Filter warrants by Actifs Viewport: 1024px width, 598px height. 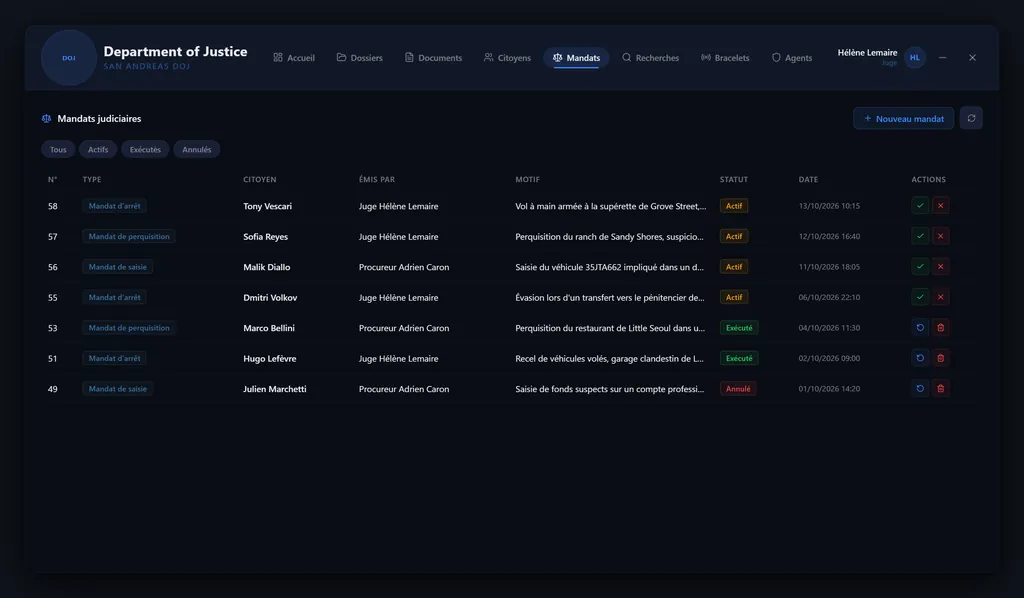98,150
